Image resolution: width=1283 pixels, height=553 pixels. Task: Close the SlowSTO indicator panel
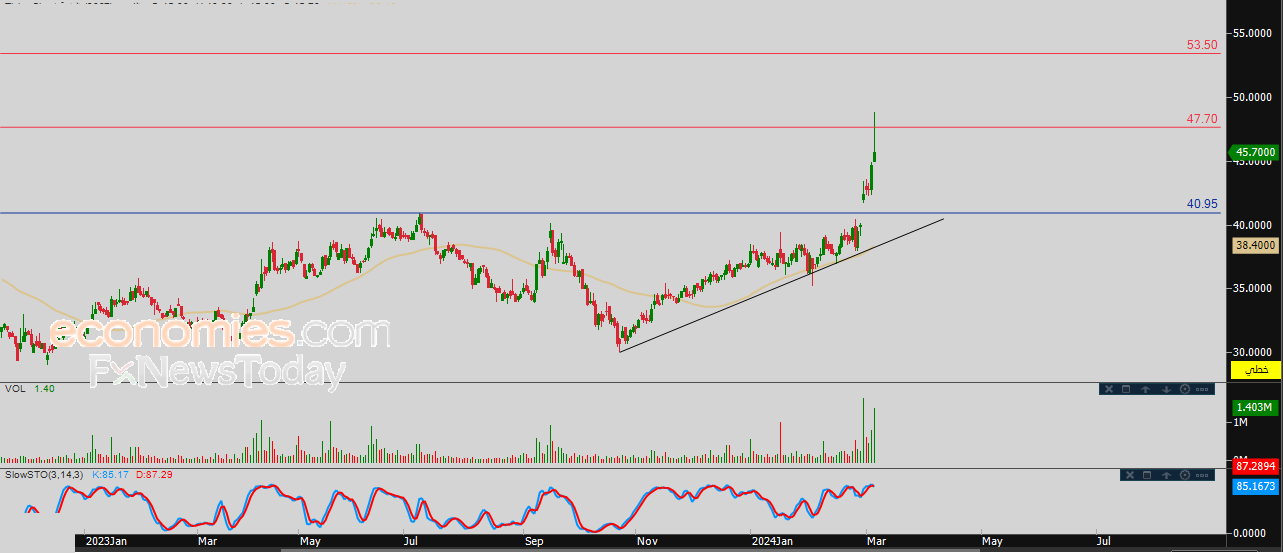1130,475
